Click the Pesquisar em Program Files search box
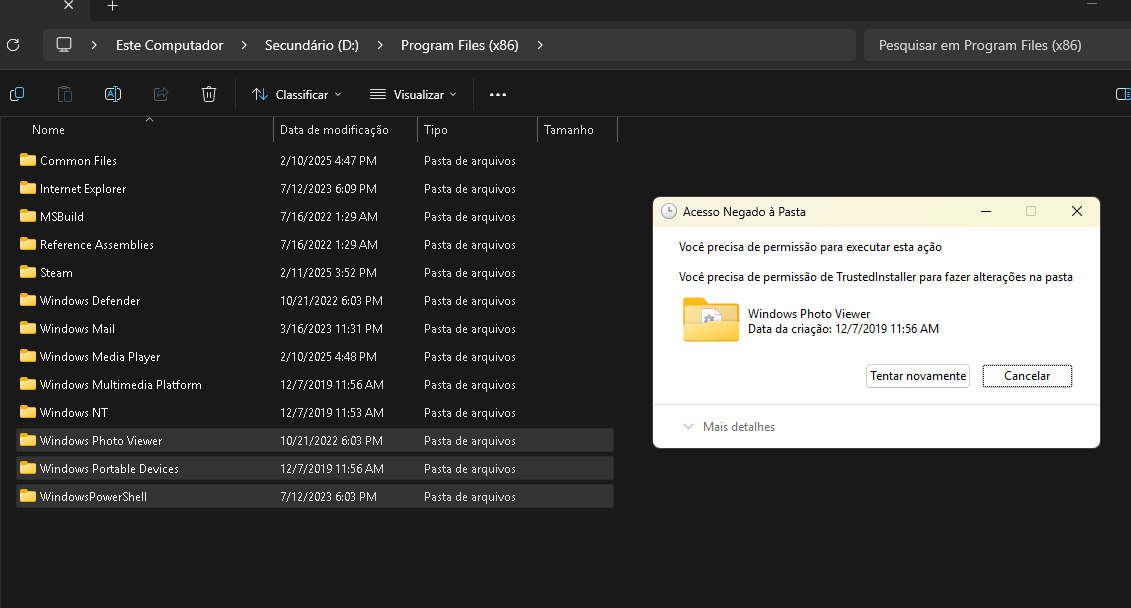The image size is (1131, 608). tap(997, 45)
